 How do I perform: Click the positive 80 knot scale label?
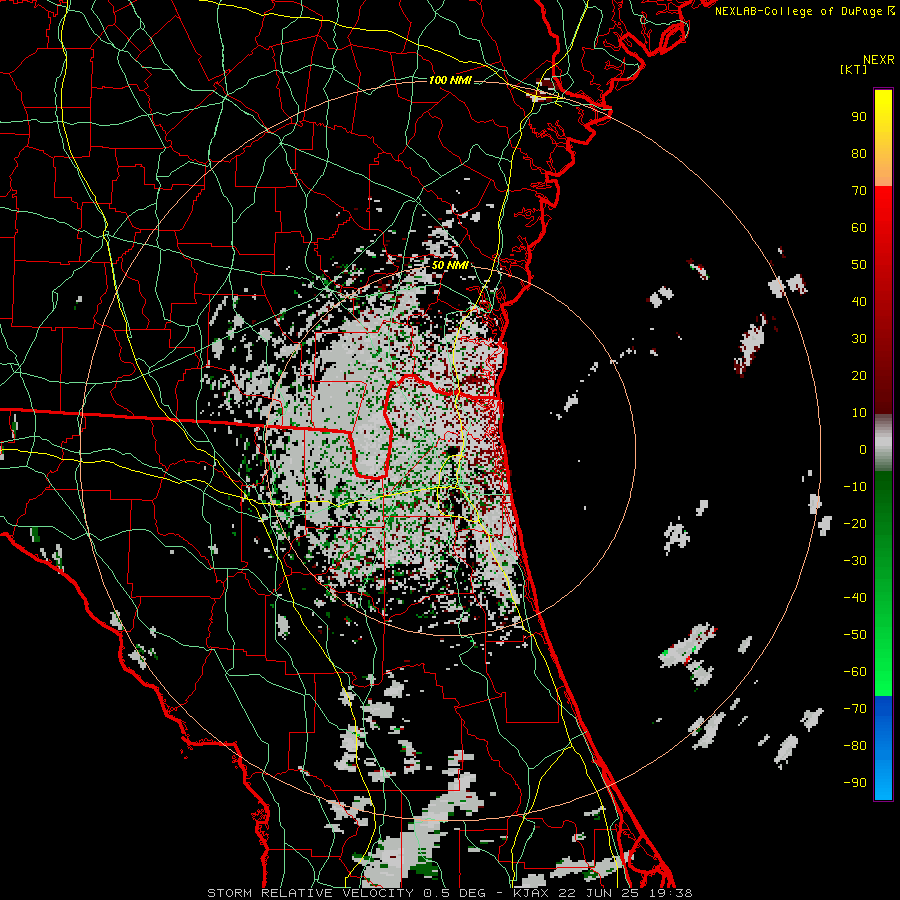(x=859, y=153)
